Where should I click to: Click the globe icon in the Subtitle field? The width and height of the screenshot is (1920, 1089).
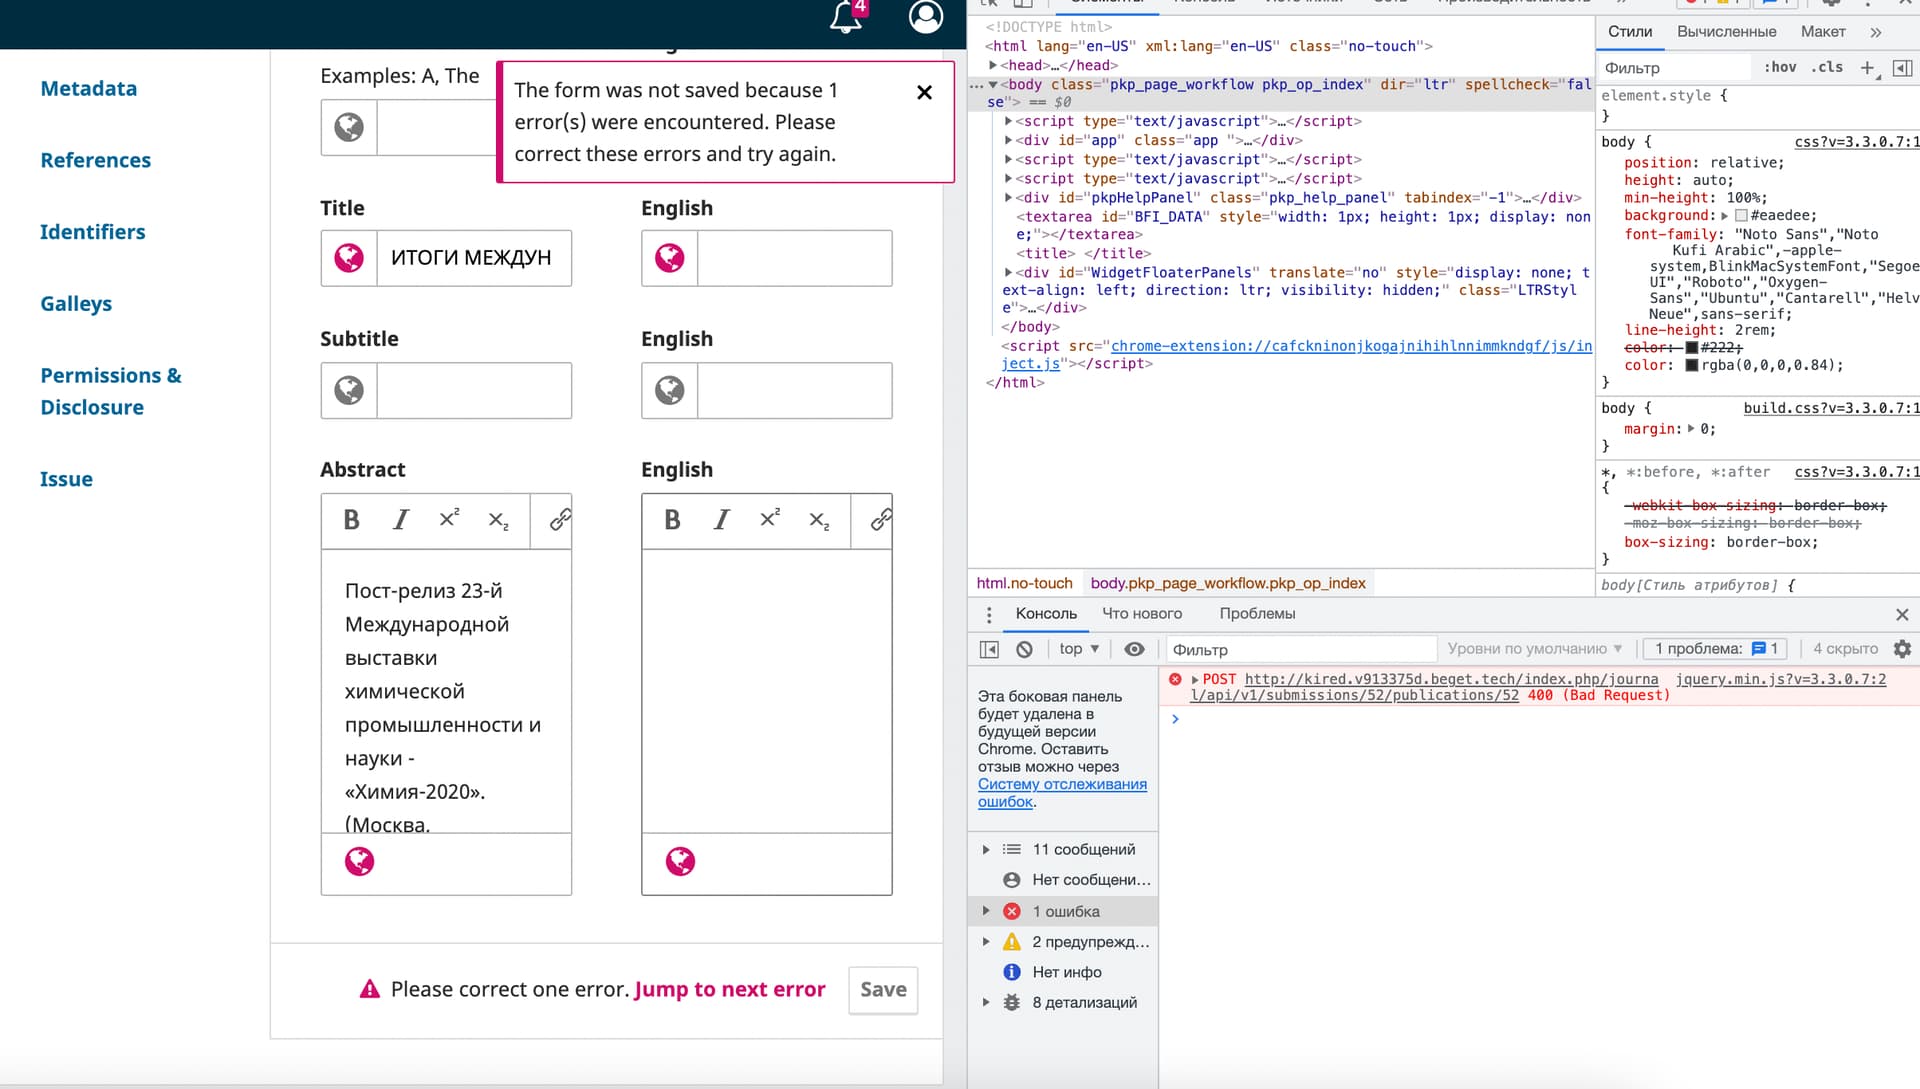[x=349, y=390]
